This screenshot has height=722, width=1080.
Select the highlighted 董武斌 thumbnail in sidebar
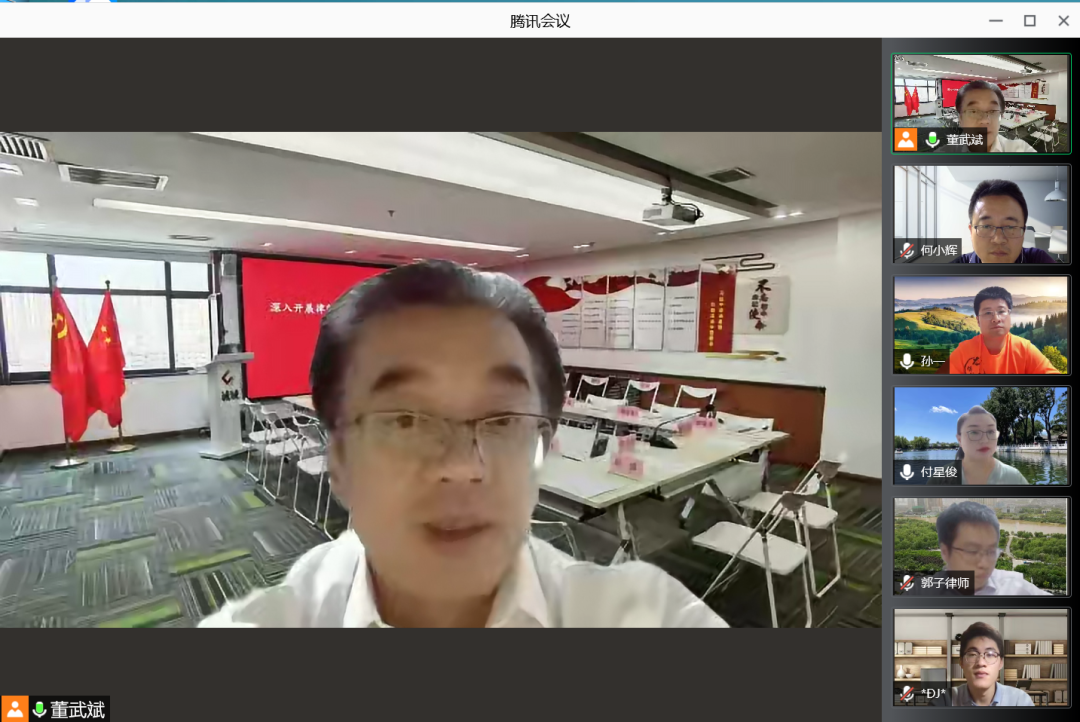coord(981,102)
